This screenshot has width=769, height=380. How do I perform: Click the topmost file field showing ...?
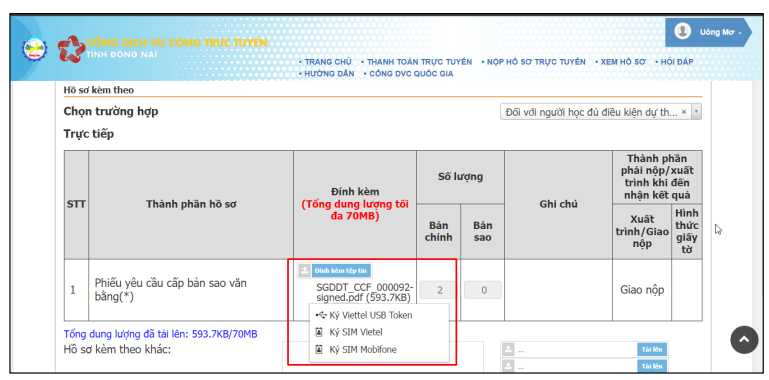[576, 350]
